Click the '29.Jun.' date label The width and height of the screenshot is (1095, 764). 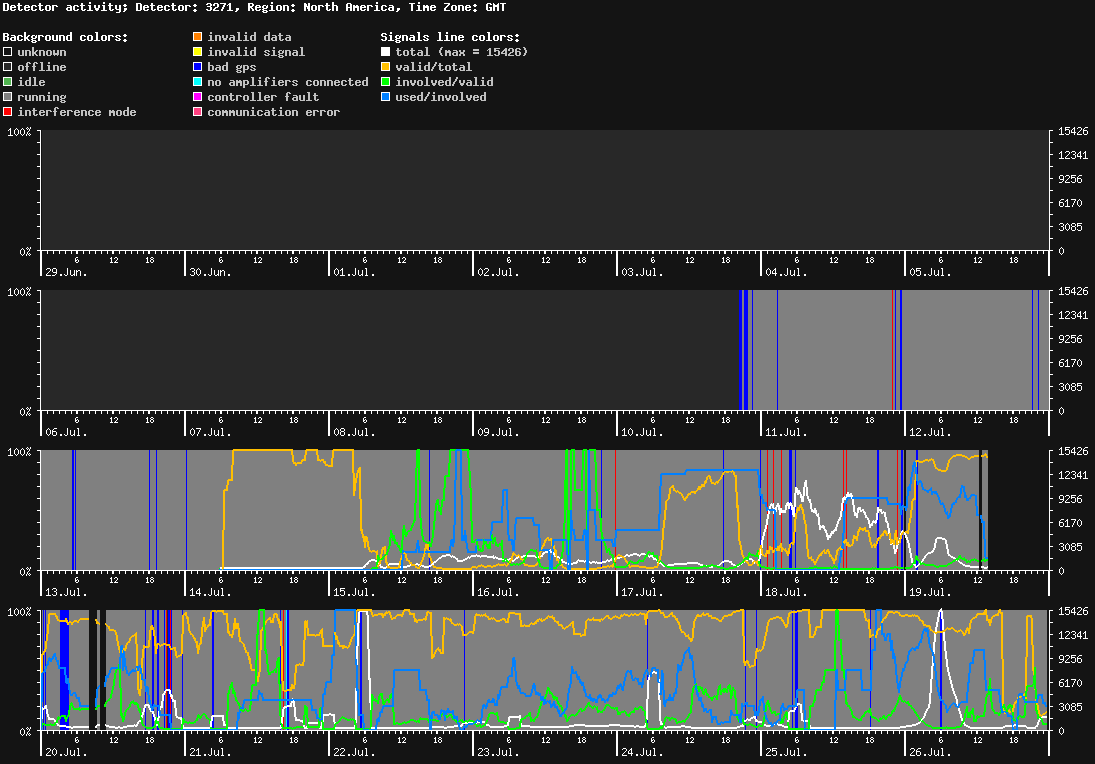point(66,272)
